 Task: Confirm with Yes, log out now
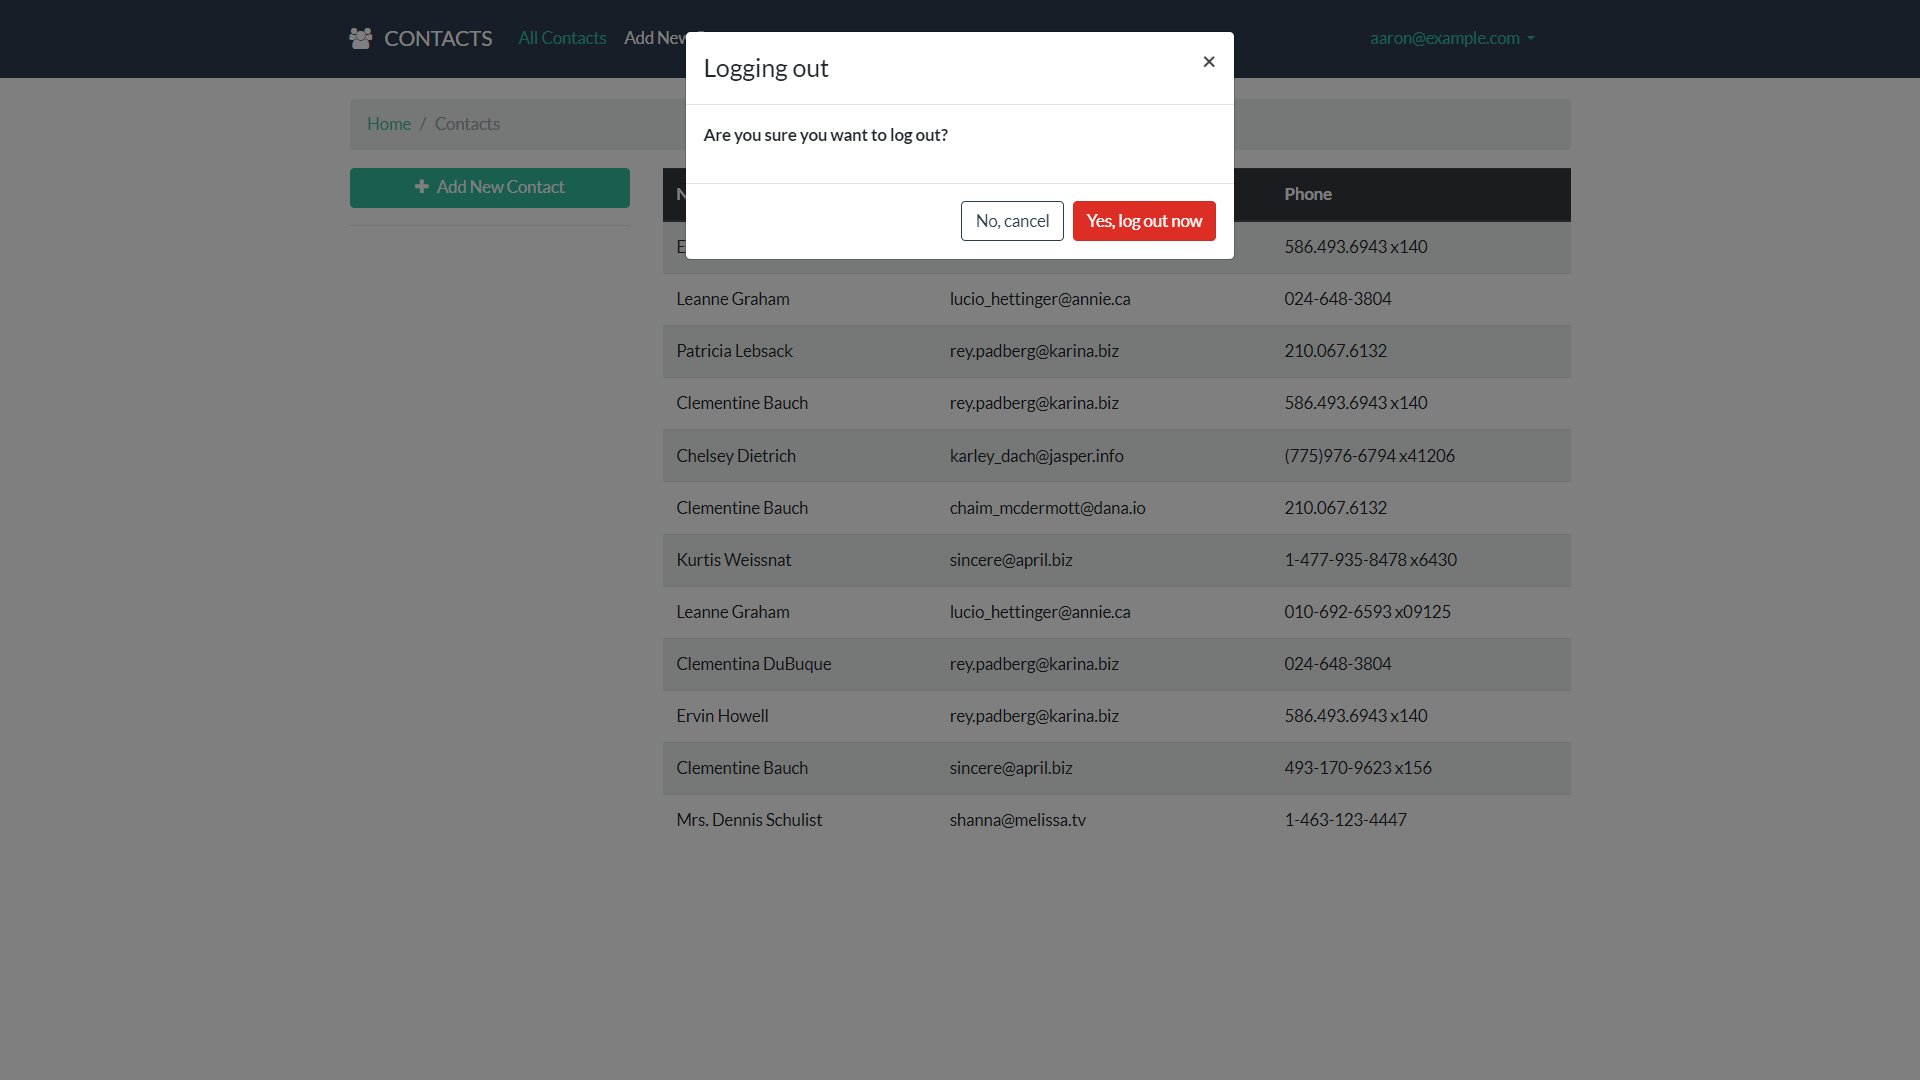[x=1144, y=221]
